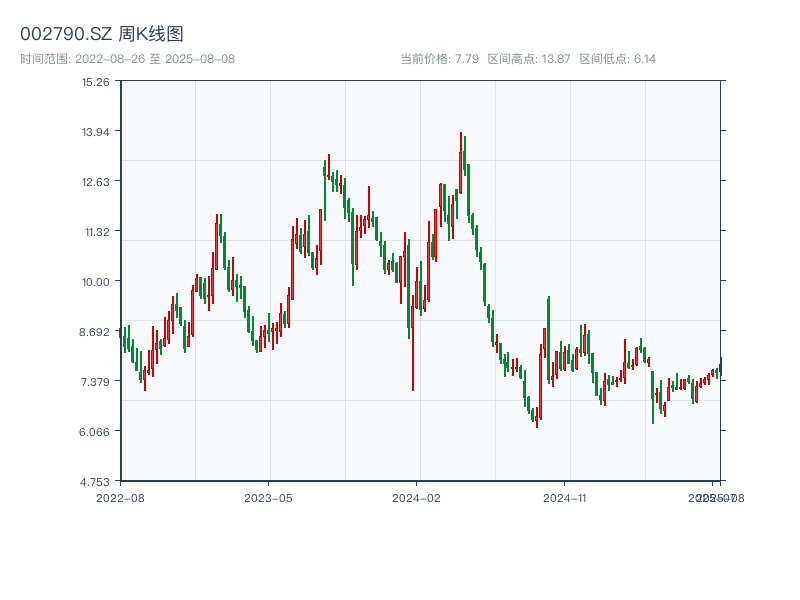Select the 时间范围 date range text
The image size is (800, 600).
127,59
